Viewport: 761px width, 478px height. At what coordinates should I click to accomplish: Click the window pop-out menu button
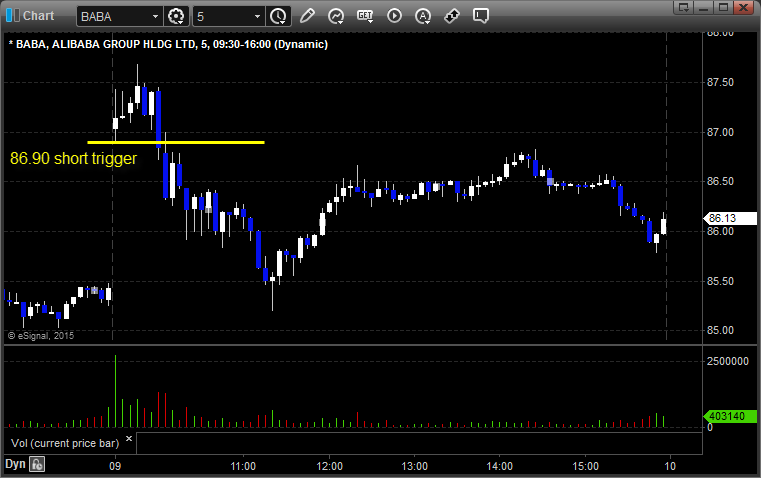point(684,7)
